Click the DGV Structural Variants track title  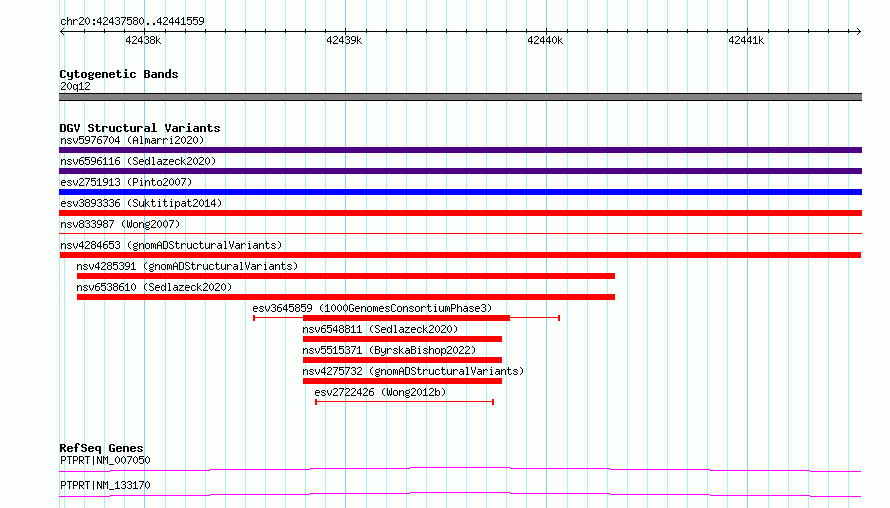click(140, 128)
